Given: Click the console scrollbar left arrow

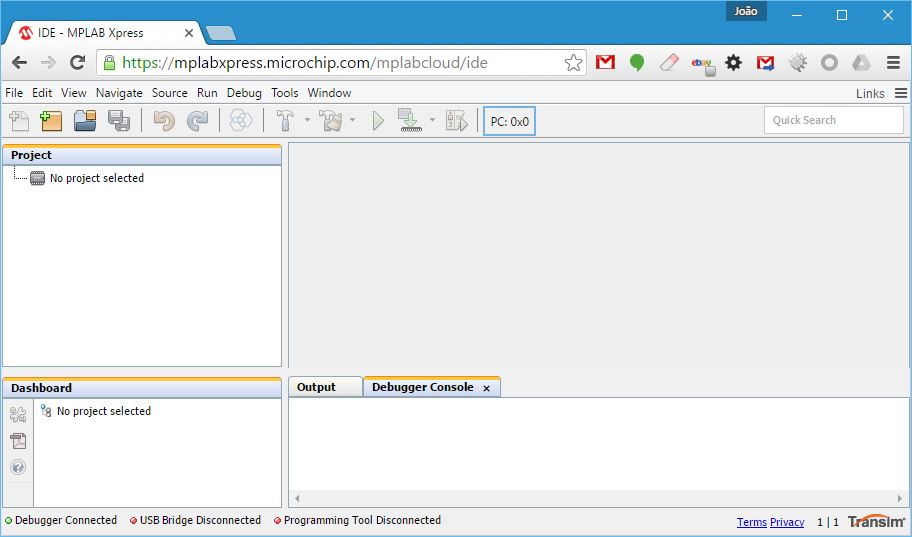Looking at the screenshot, I should click(297, 499).
